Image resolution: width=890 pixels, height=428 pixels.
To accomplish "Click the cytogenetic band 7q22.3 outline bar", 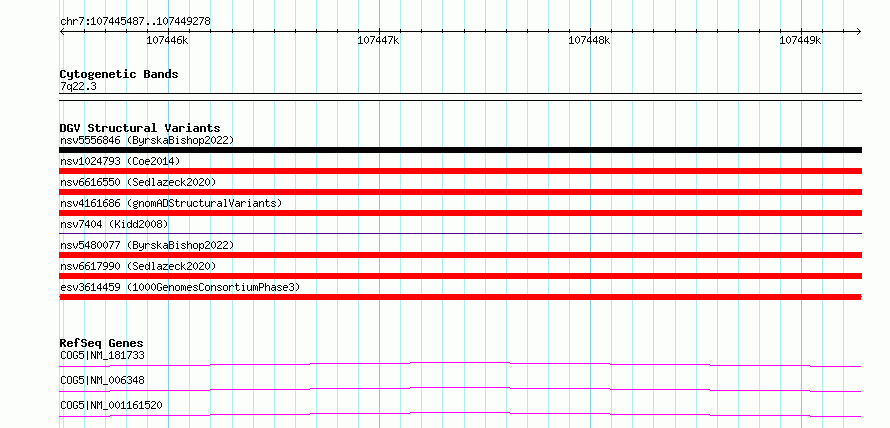I will click(460, 97).
